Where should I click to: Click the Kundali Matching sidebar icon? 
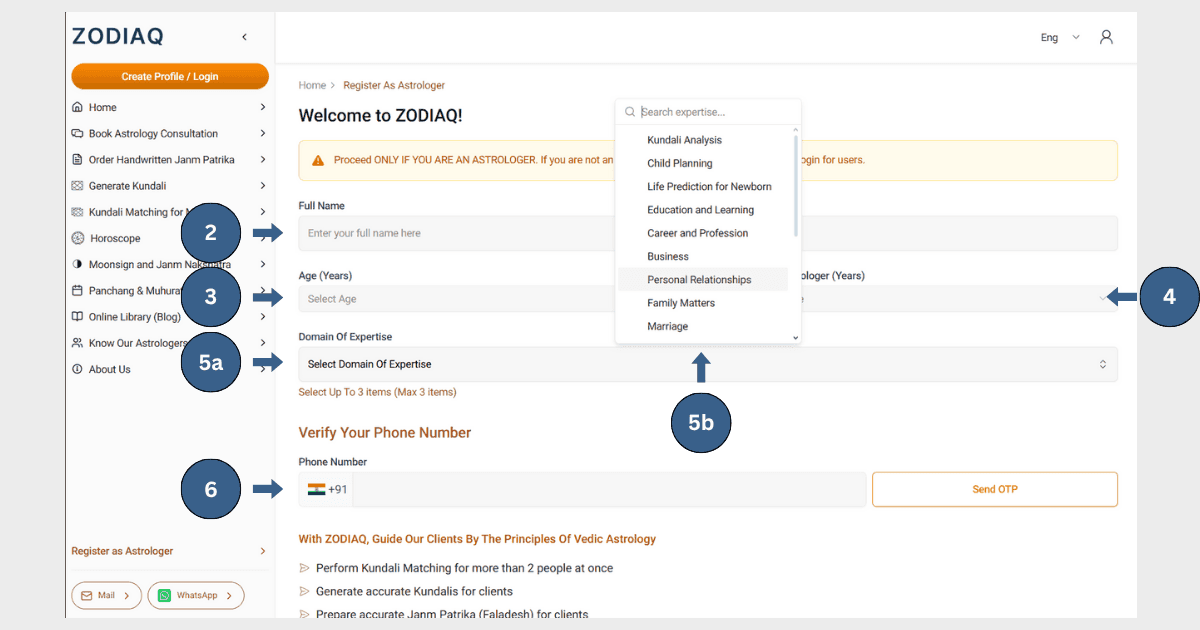tap(78, 212)
